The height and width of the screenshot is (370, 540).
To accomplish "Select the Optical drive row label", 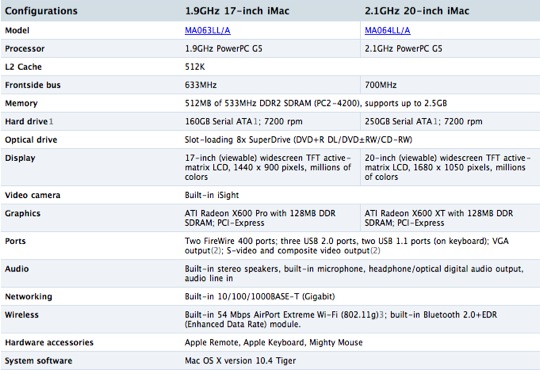I will [x=31, y=140].
